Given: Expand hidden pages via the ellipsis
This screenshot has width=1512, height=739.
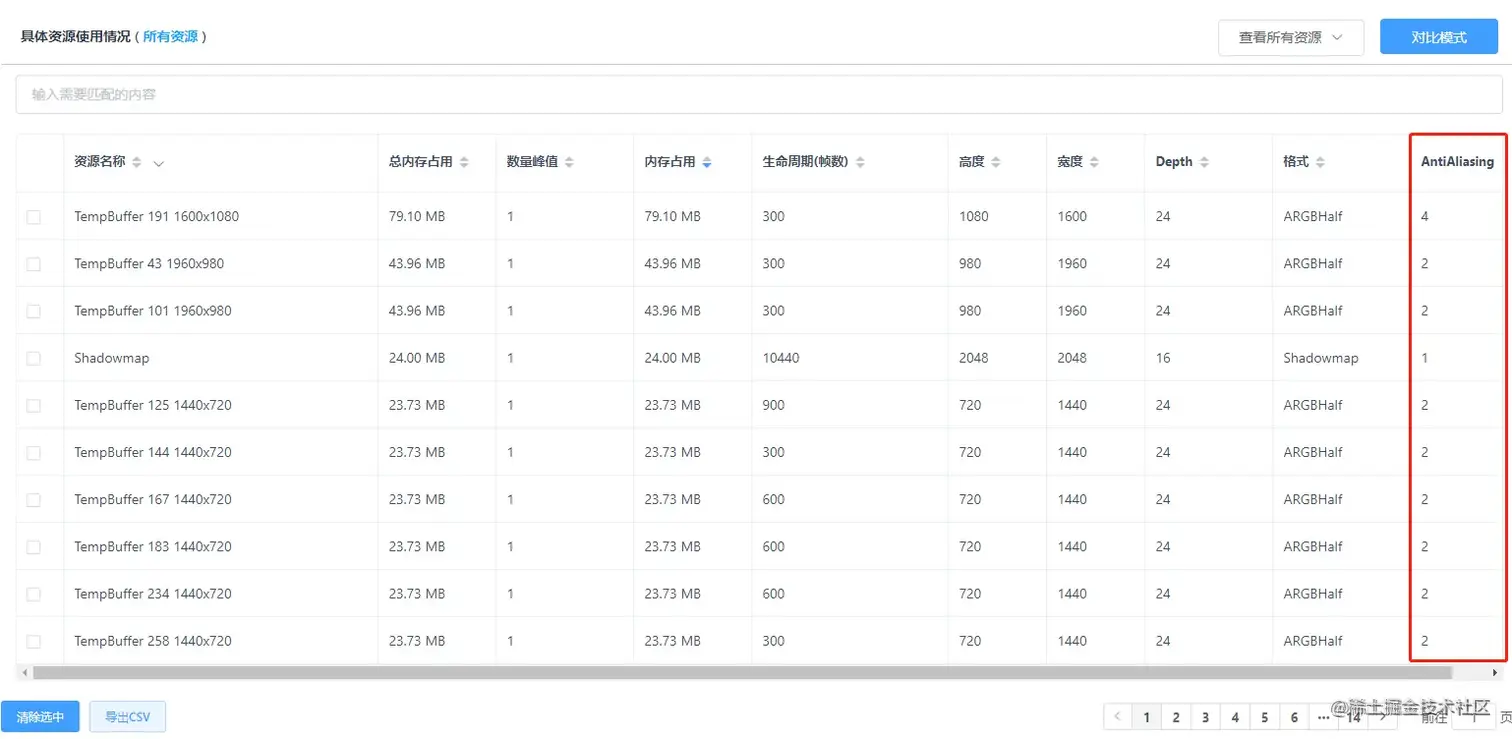Looking at the screenshot, I should [1325, 716].
